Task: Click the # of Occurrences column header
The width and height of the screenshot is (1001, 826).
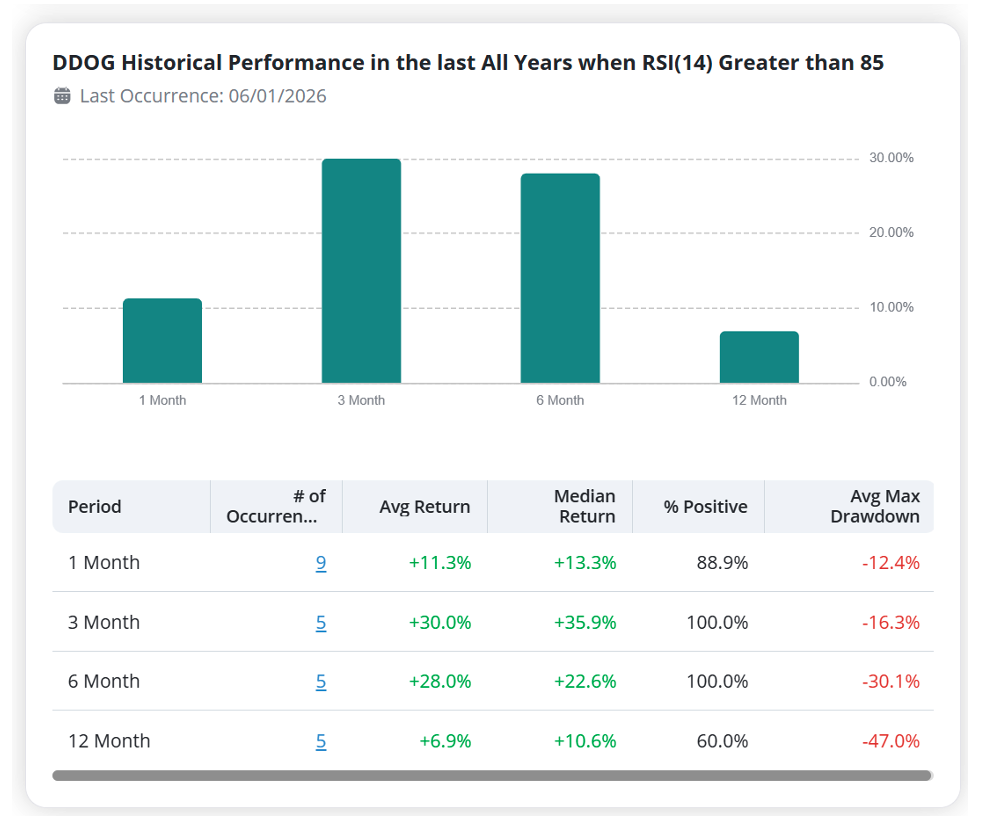Action: (x=276, y=507)
